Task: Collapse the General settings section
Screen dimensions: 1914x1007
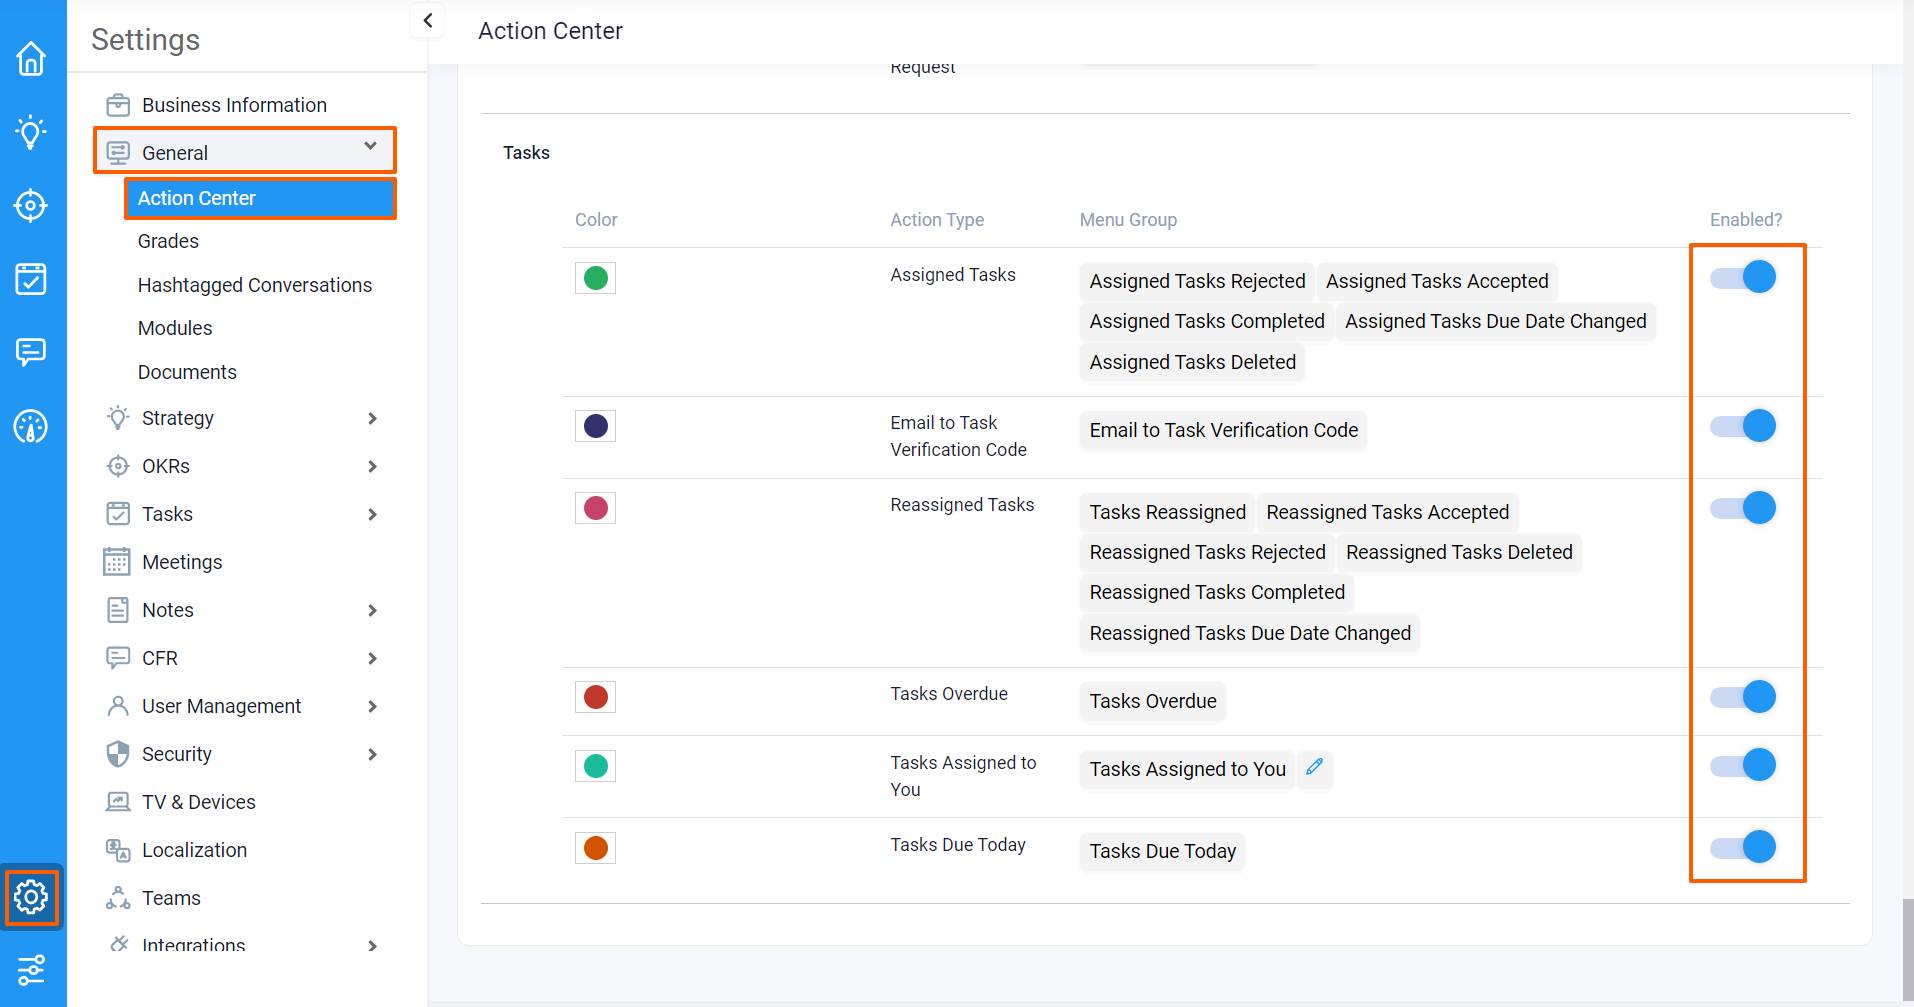Action: pyautogui.click(x=370, y=147)
